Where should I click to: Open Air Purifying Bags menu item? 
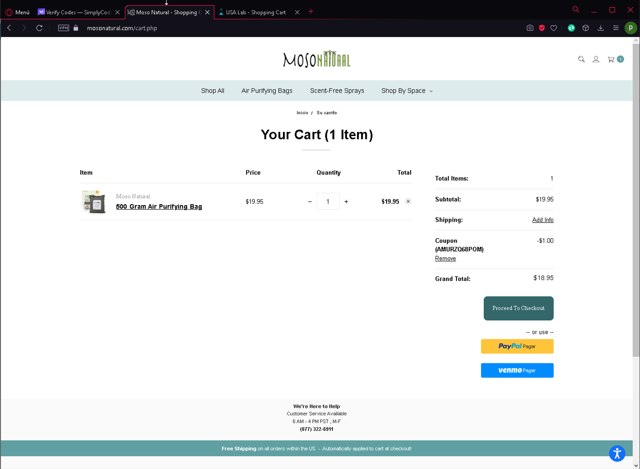(x=267, y=91)
